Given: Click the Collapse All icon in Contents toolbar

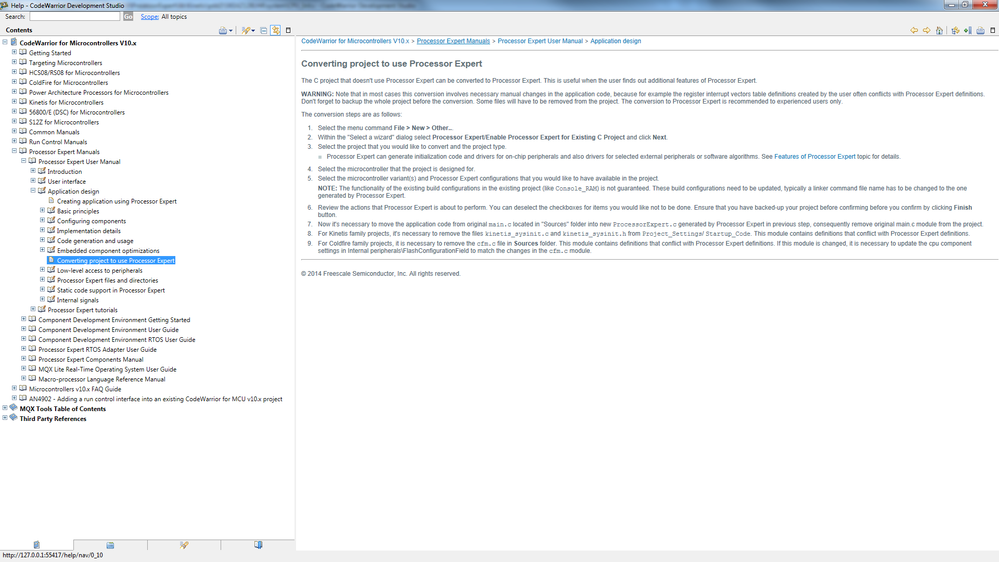Looking at the screenshot, I should [264, 30].
